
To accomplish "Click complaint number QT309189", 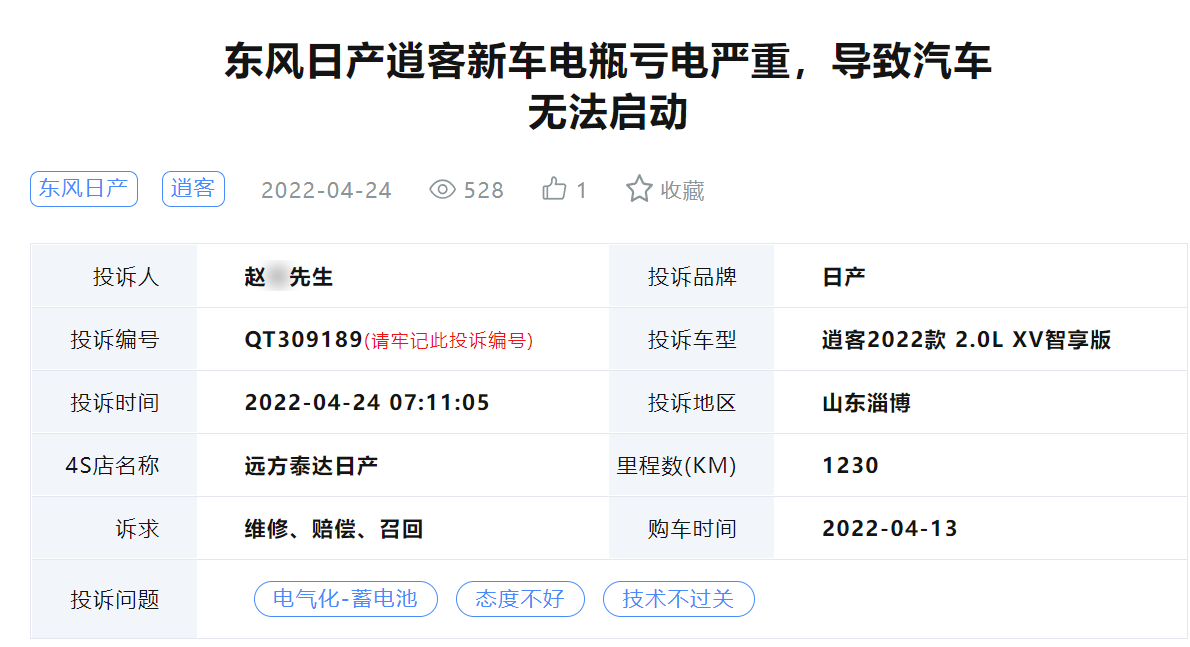I will [x=304, y=340].
